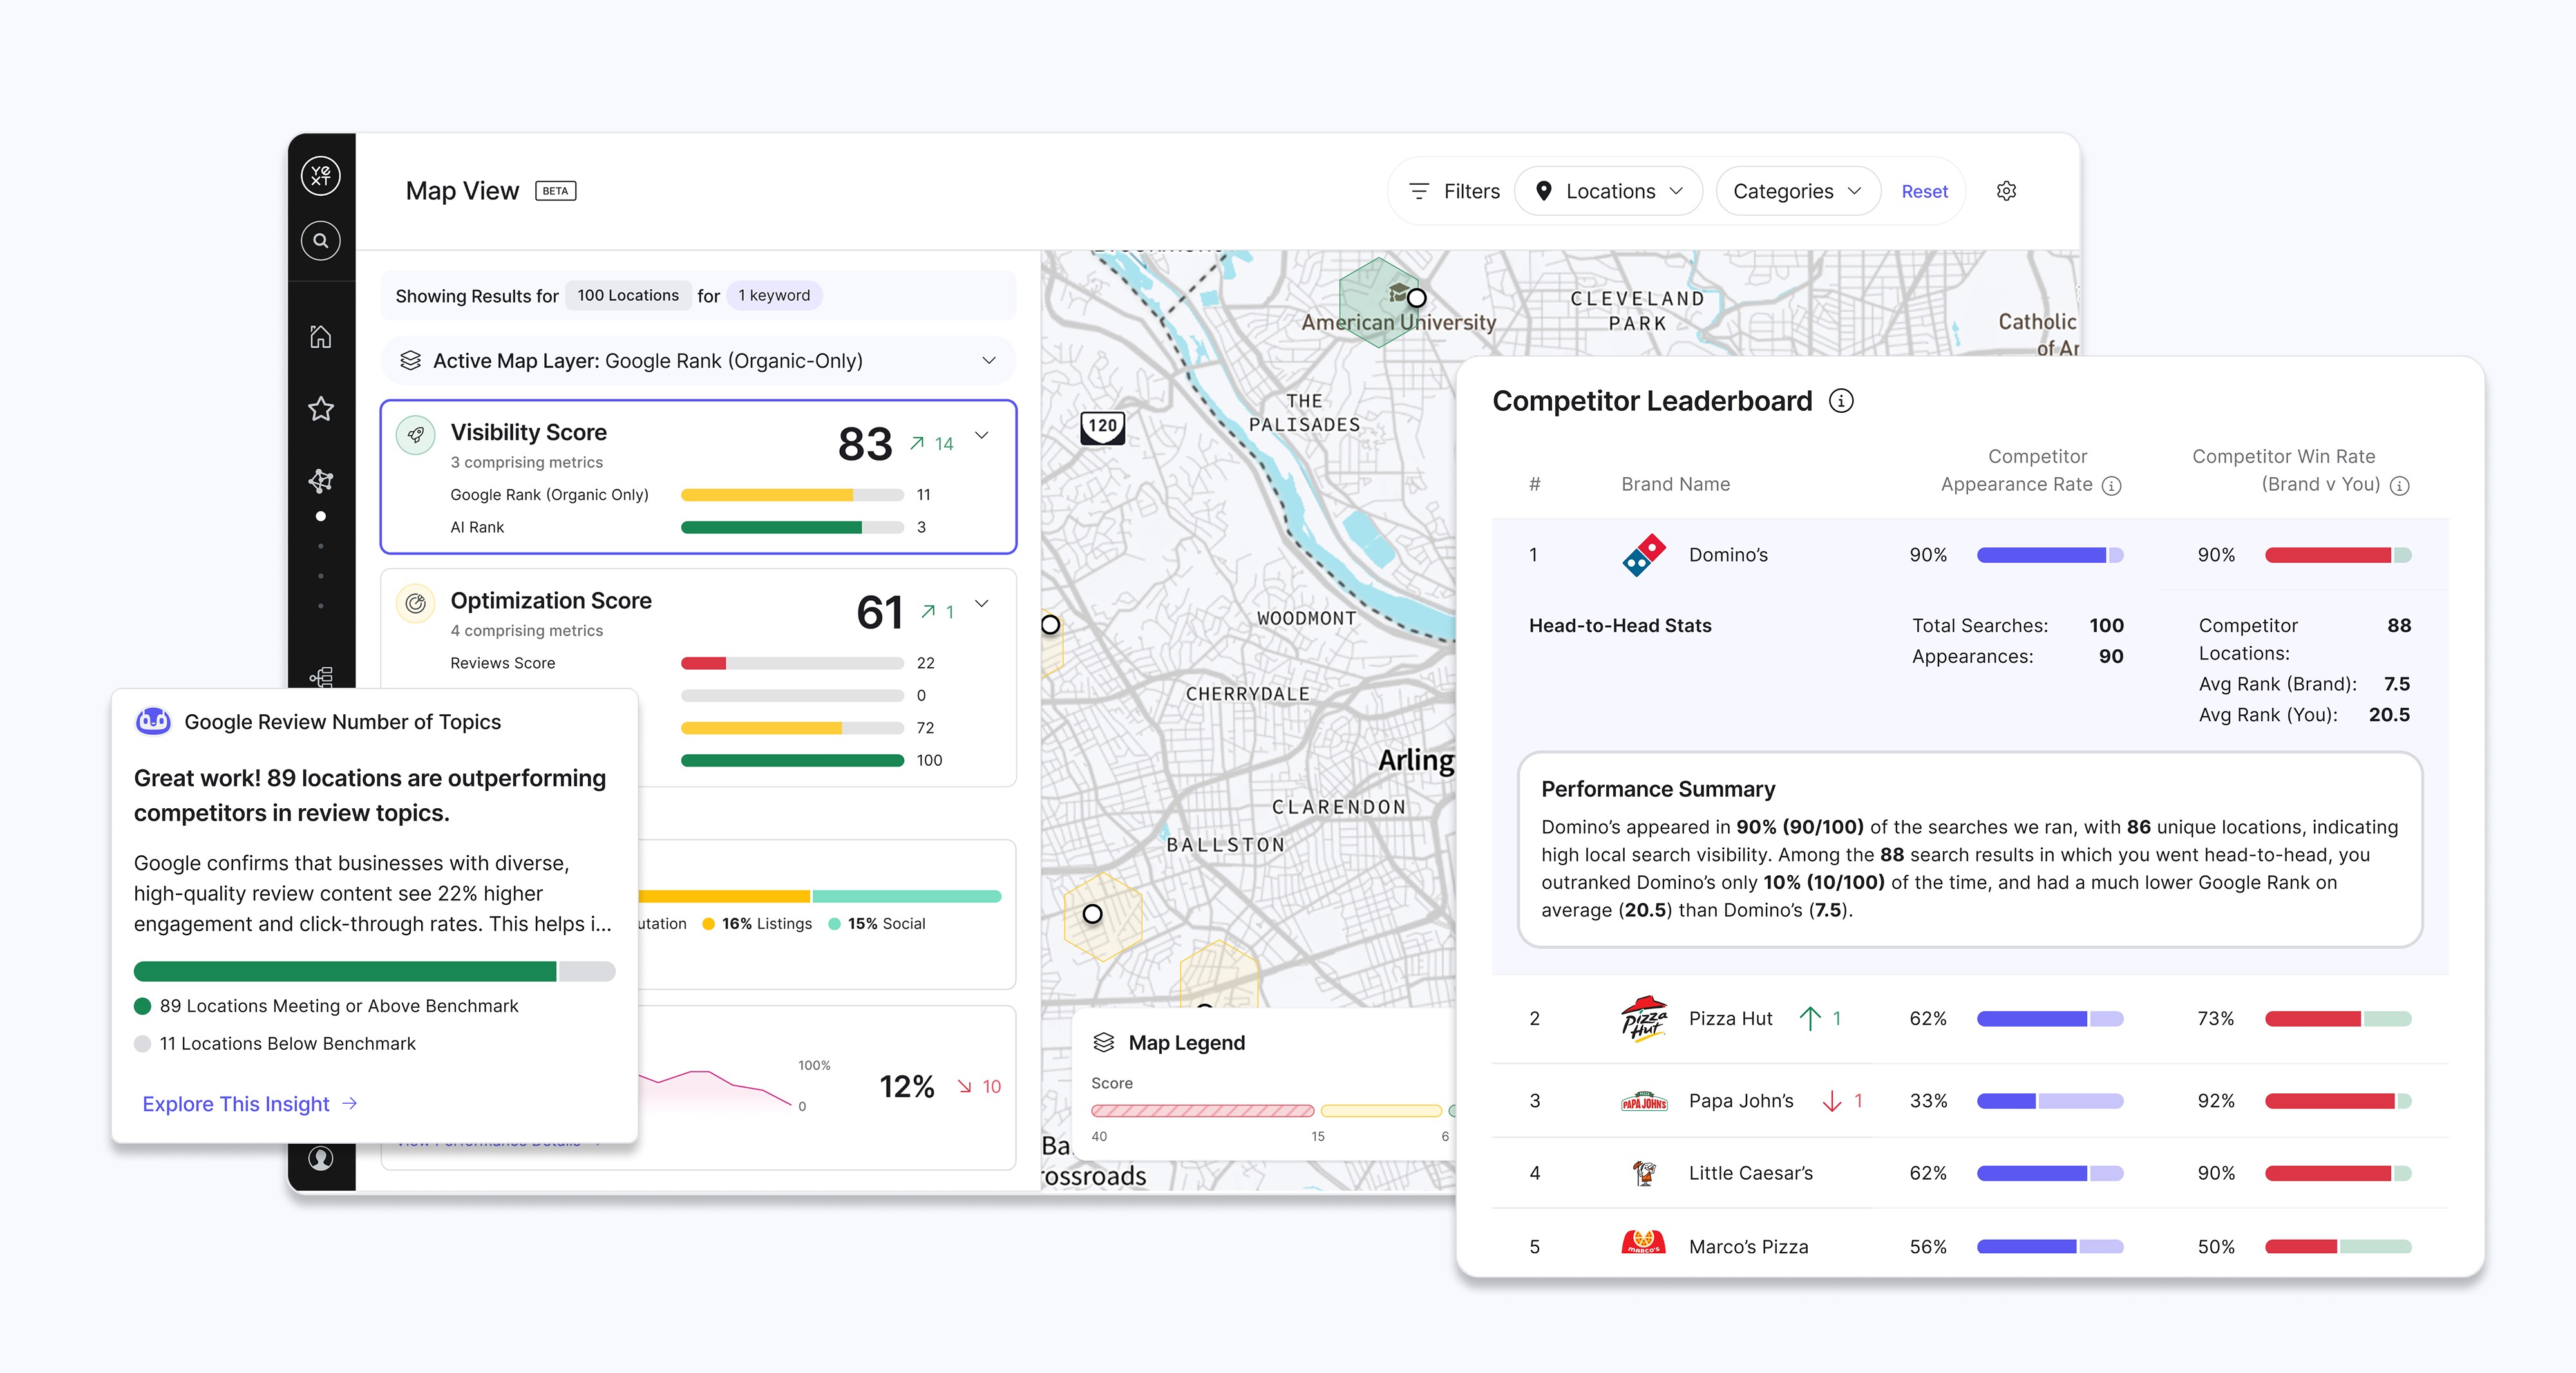The image size is (2576, 1373).
Task: Click the Yext logo icon in sidebar
Action: 320,176
